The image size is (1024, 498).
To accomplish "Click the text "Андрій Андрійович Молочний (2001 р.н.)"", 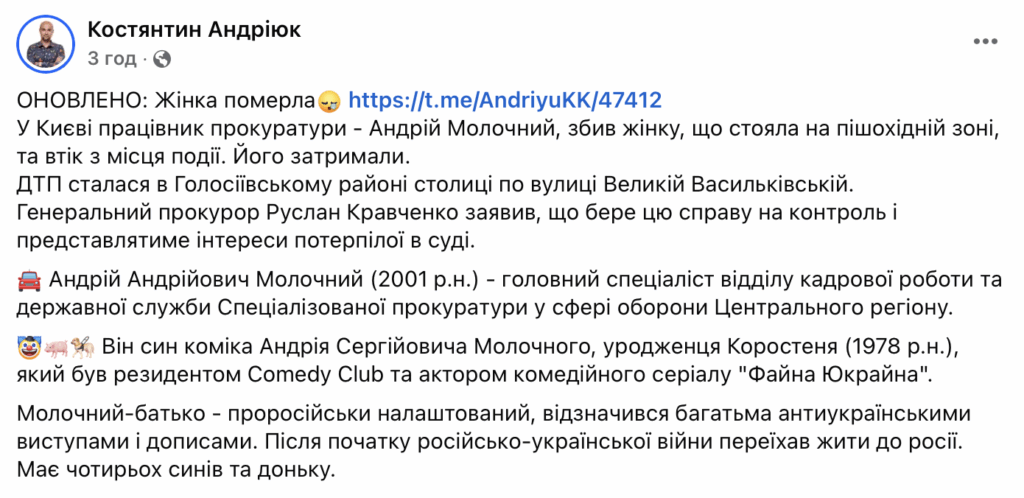I will tap(264, 281).
